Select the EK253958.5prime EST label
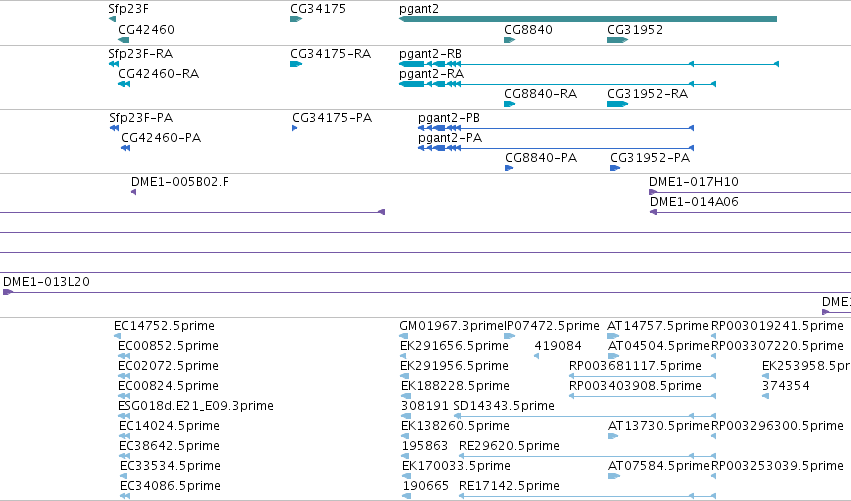 [806, 366]
